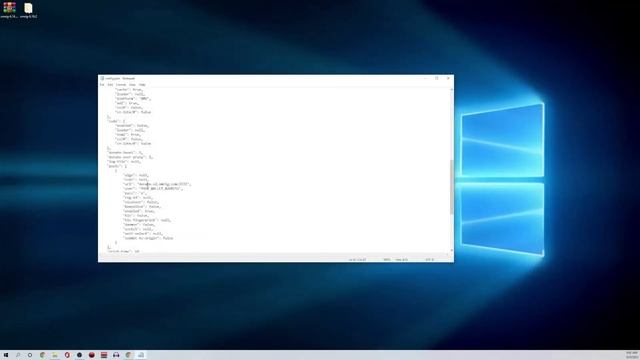The height and width of the screenshot is (360, 640).
Task: Open Opera browser from the taskbar
Action: coord(67,355)
